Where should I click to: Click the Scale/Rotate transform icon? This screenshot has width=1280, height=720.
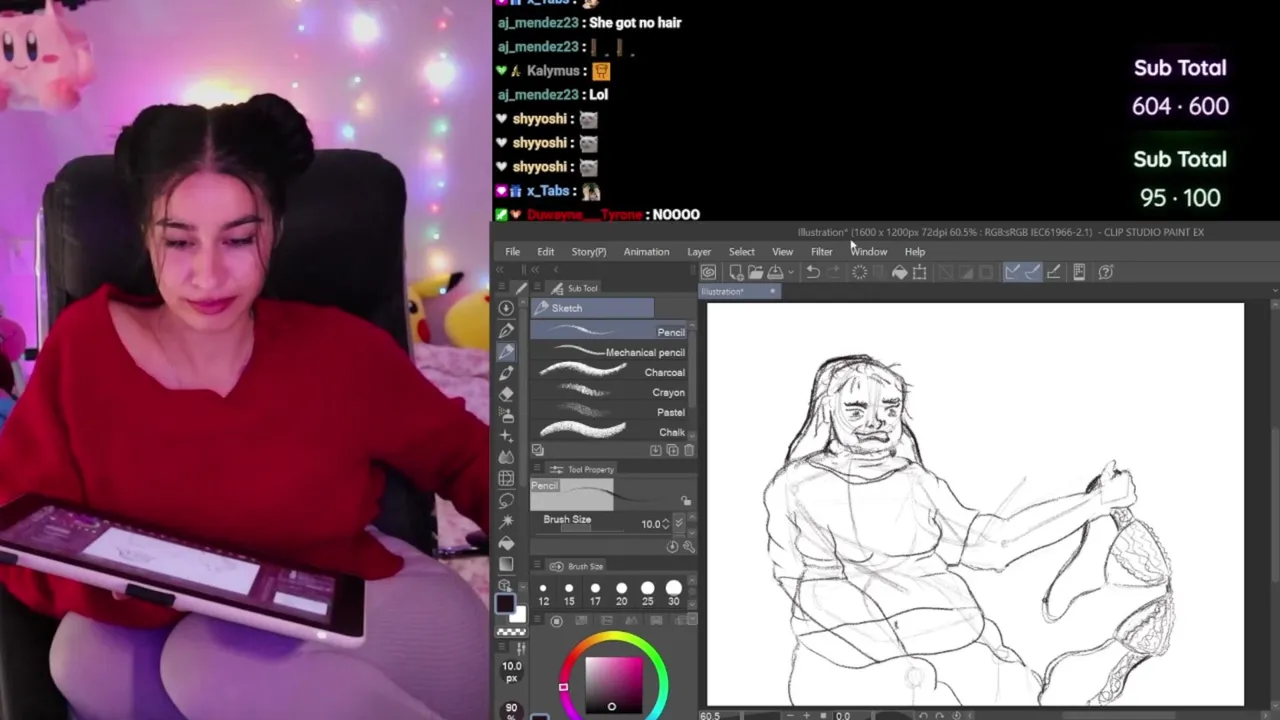coord(919,272)
